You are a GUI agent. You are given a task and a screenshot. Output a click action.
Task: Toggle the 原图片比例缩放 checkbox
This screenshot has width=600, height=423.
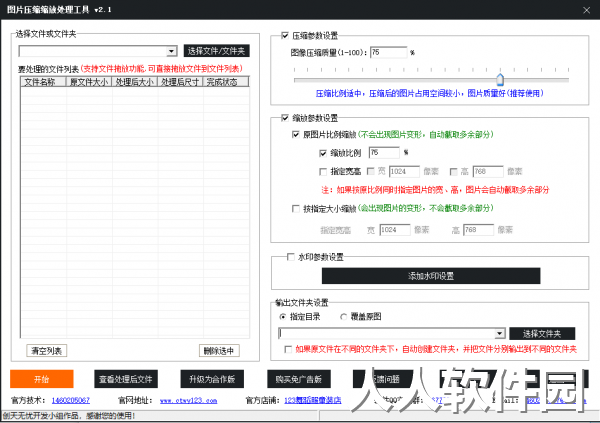[295, 135]
